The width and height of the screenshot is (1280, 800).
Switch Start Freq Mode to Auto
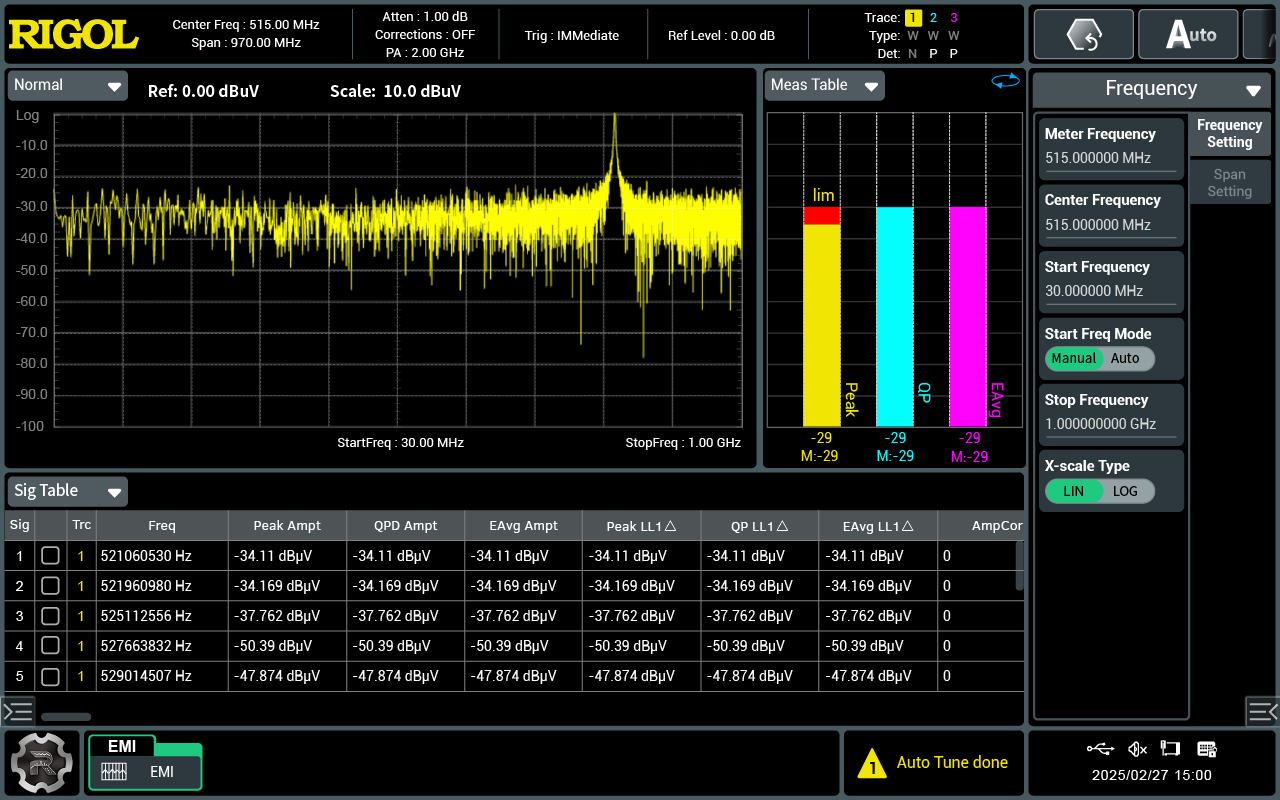pyautogui.click(x=1125, y=358)
